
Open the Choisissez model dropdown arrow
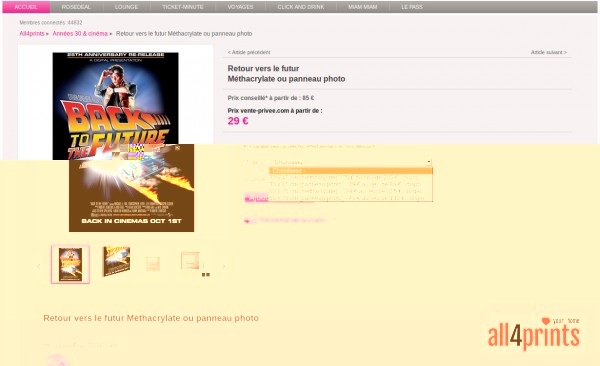pyautogui.click(x=429, y=162)
